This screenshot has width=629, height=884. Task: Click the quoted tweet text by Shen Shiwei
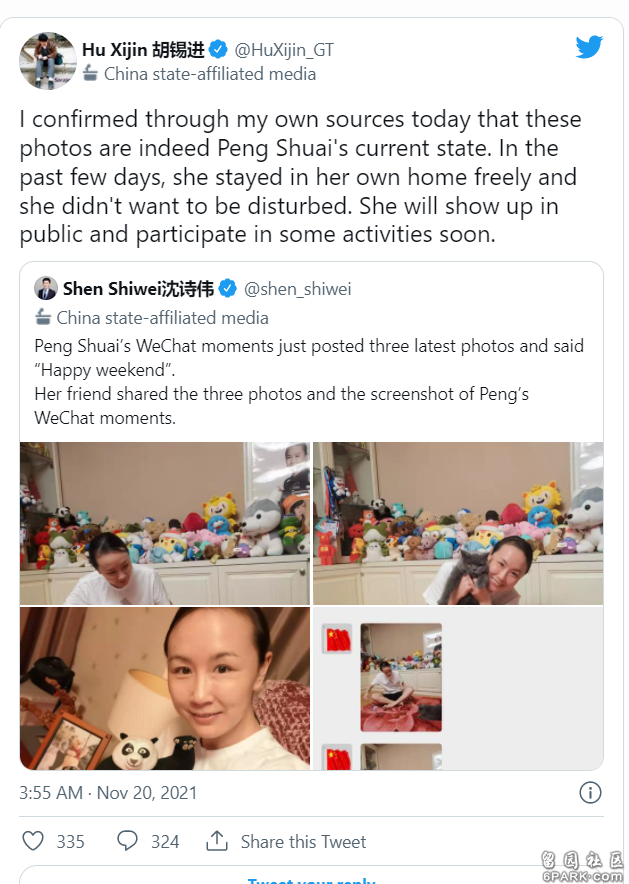[x=309, y=382]
